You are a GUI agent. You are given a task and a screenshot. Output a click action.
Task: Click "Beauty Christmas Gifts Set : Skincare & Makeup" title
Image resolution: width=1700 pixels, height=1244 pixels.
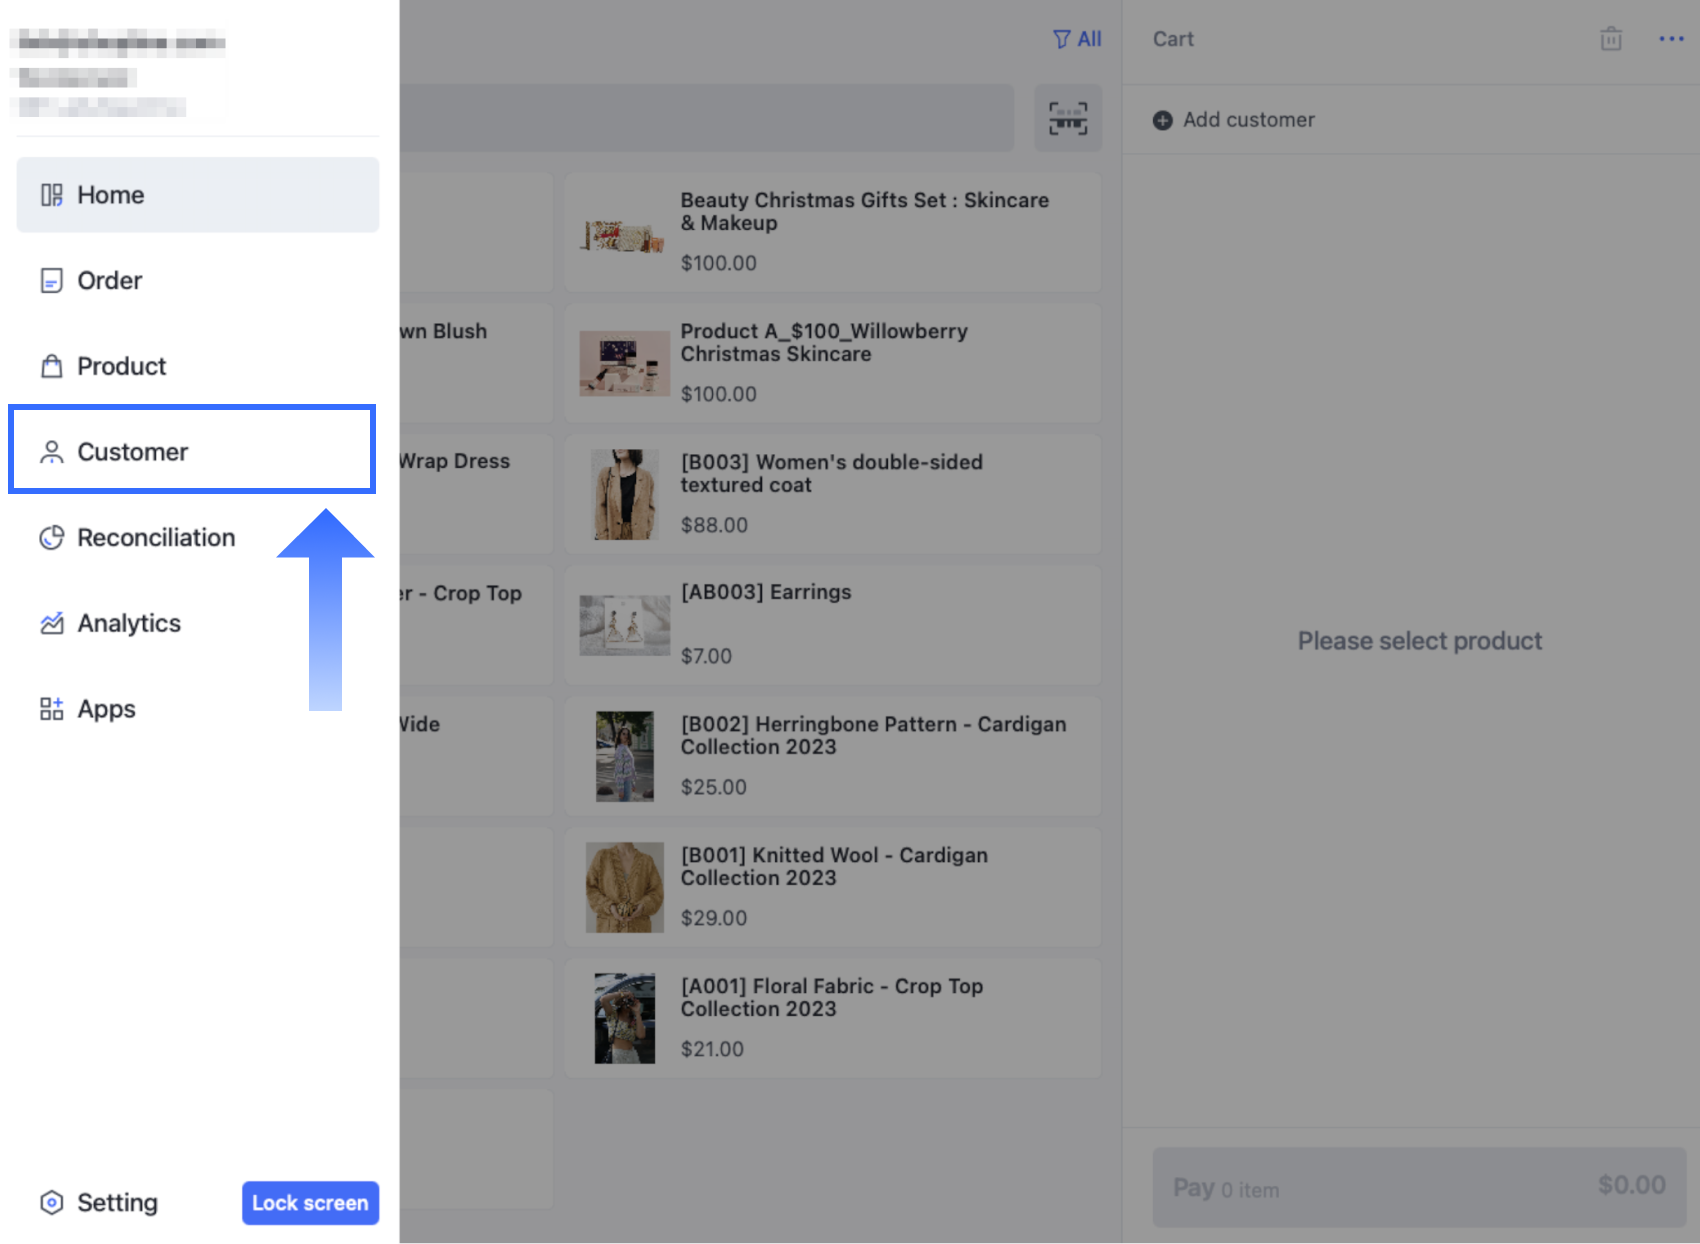click(x=864, y=211)
